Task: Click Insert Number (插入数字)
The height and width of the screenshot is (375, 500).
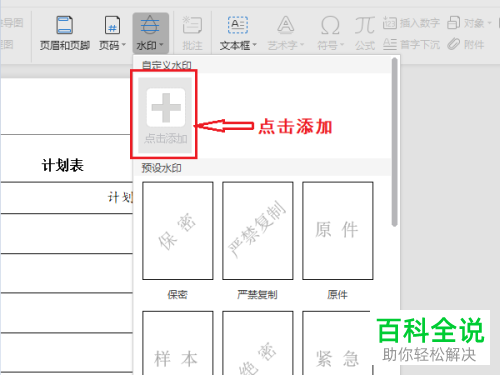Action: pyautogui.click(x=411, y=23)
